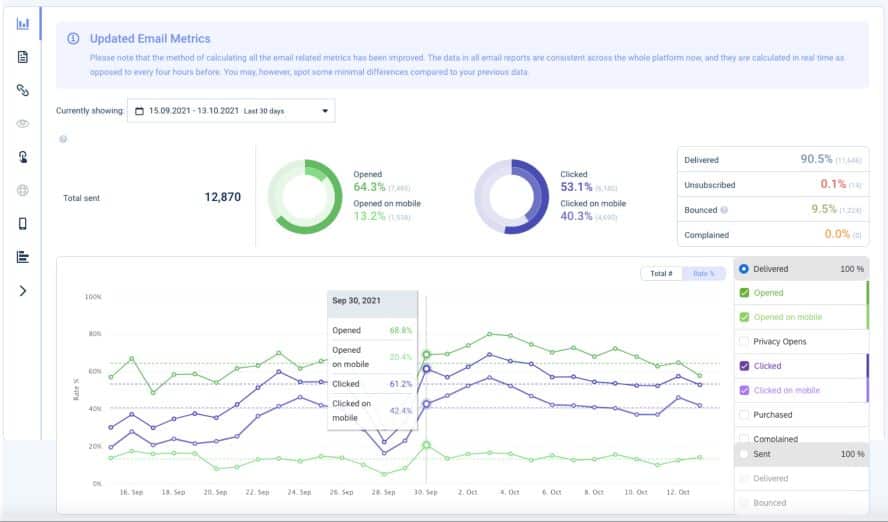Click the info icon beside Updated Email Metrics
Viewport: 888px width, 522px height.
[x=73, y=38]
